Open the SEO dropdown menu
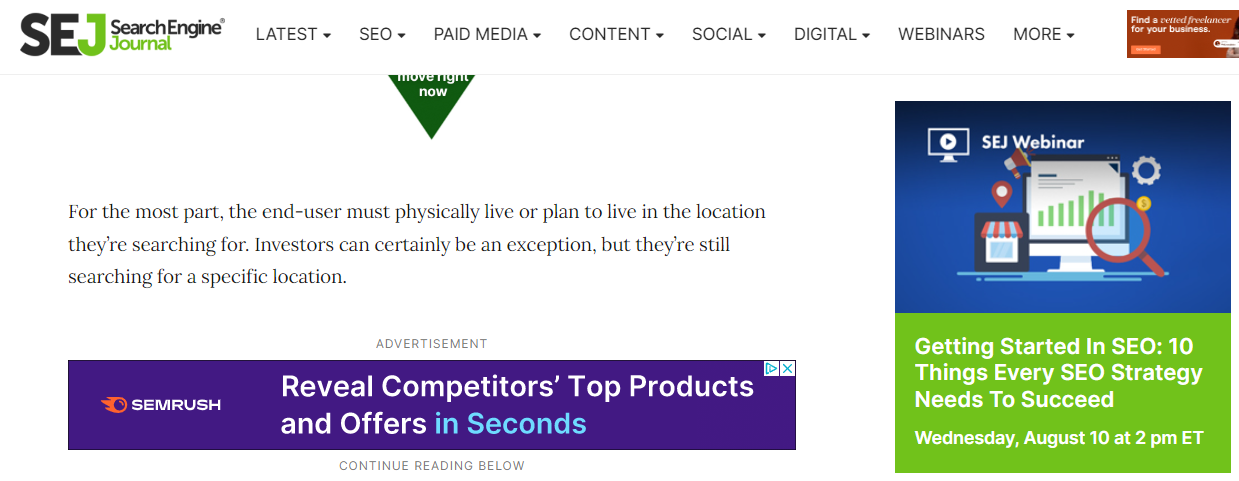1239x481 pixels. tap(382, 34)
